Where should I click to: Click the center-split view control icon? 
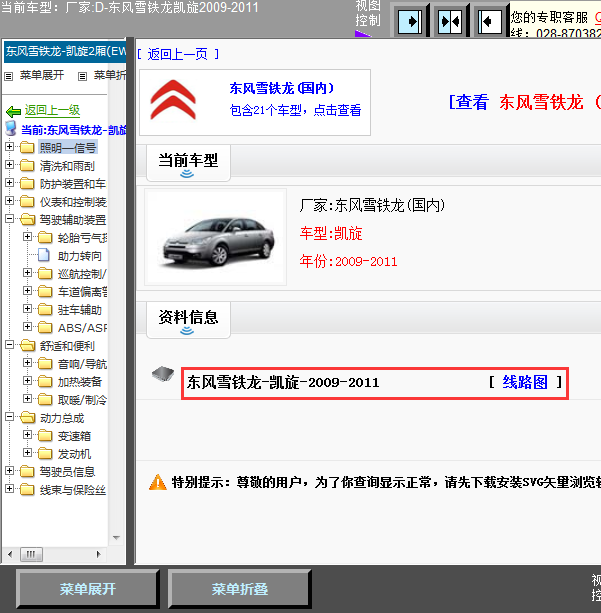[x=449, y=20]
